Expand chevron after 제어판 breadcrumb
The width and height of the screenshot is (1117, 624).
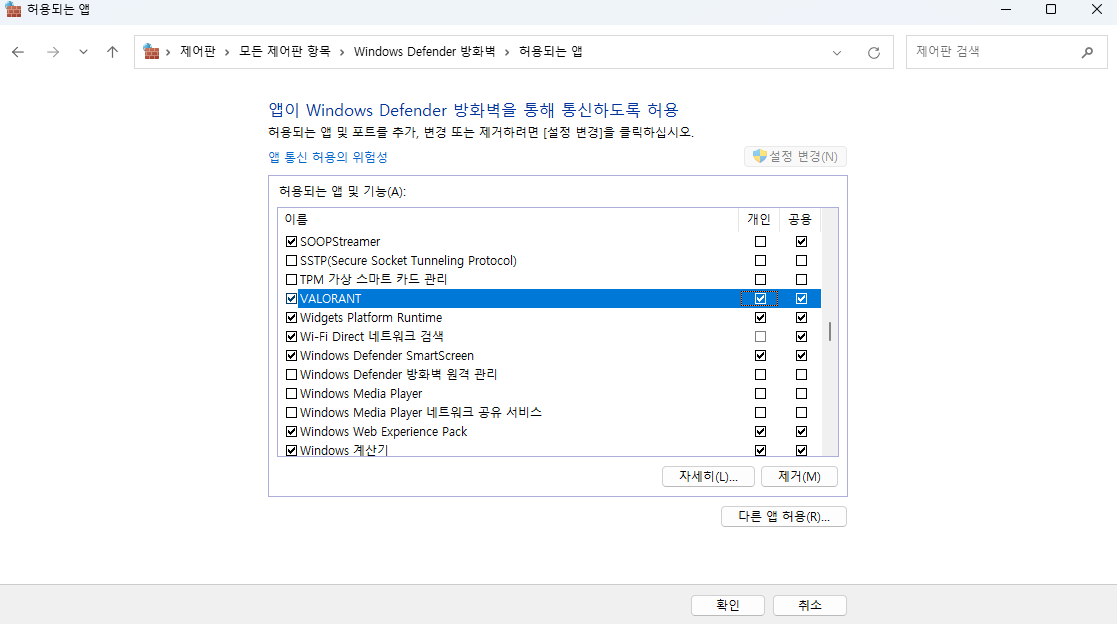click(x=227, y=52)
